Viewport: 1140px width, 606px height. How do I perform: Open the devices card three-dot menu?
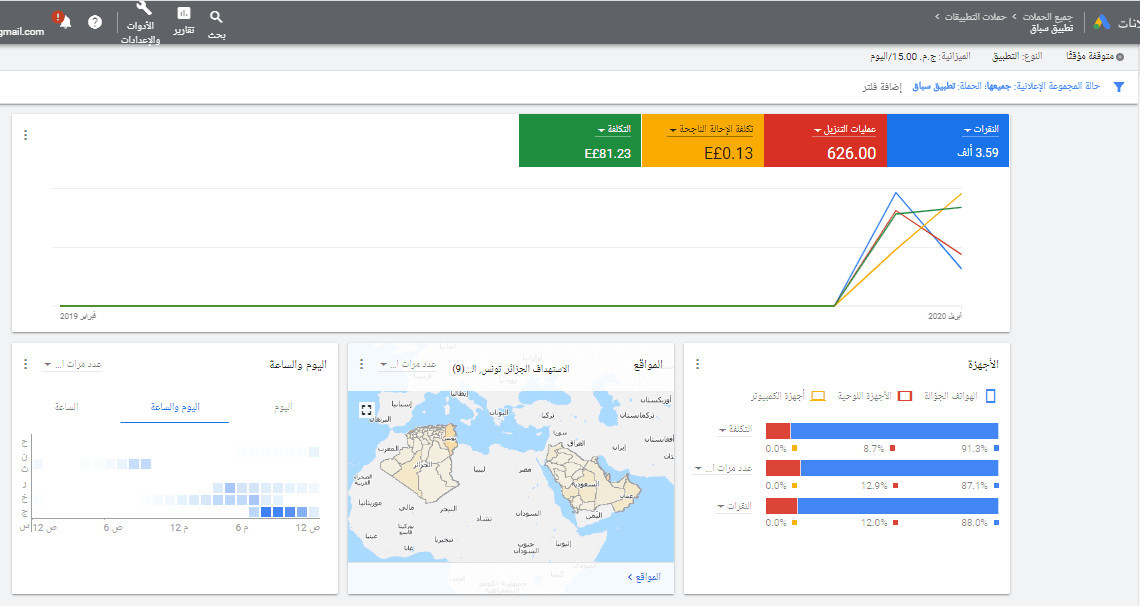tap(697, 363)
